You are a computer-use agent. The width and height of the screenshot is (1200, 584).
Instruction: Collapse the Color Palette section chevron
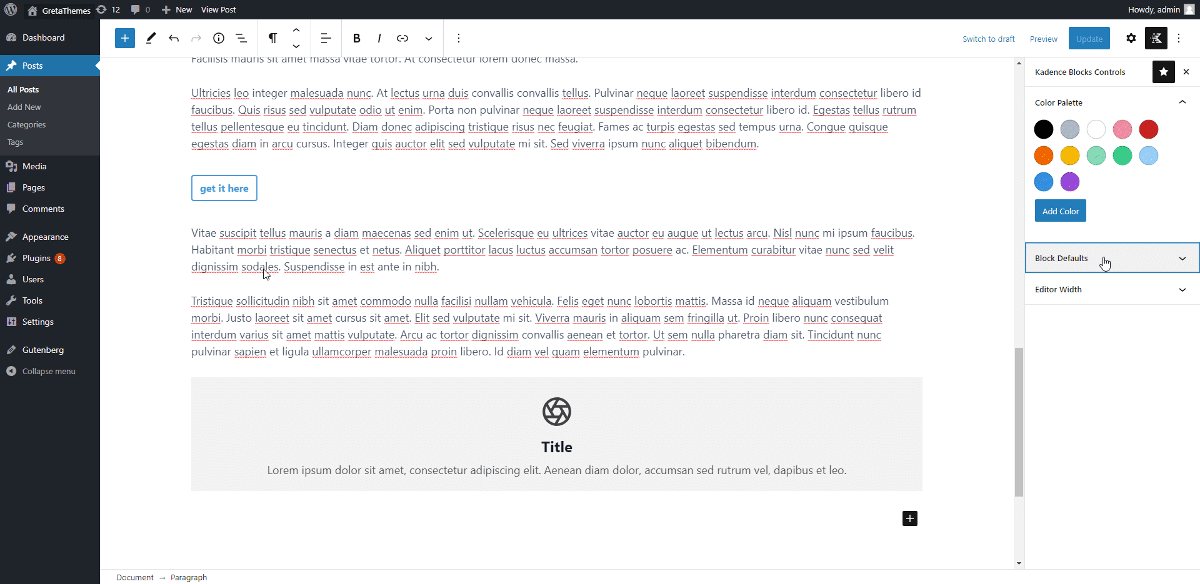click(1184, 101)
